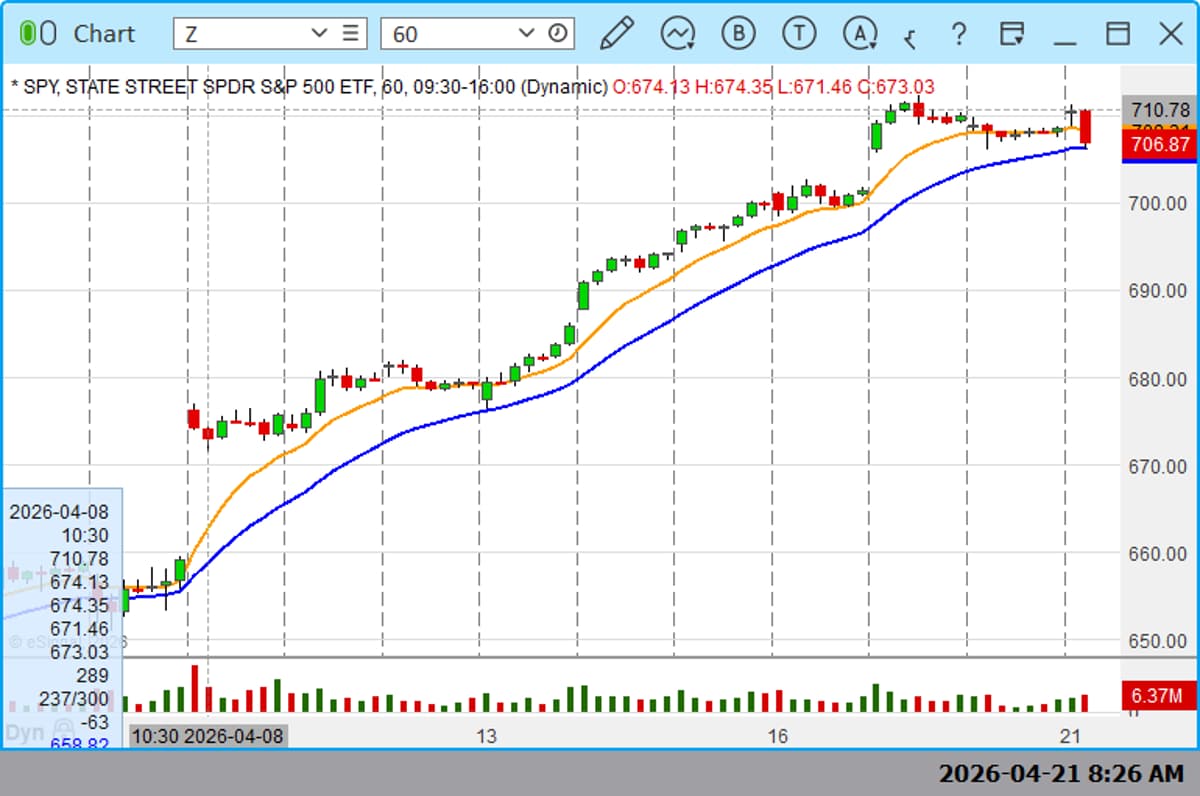Open the help icon
The height and width of the screenshot is (796, 1200).
click(959, 35)
